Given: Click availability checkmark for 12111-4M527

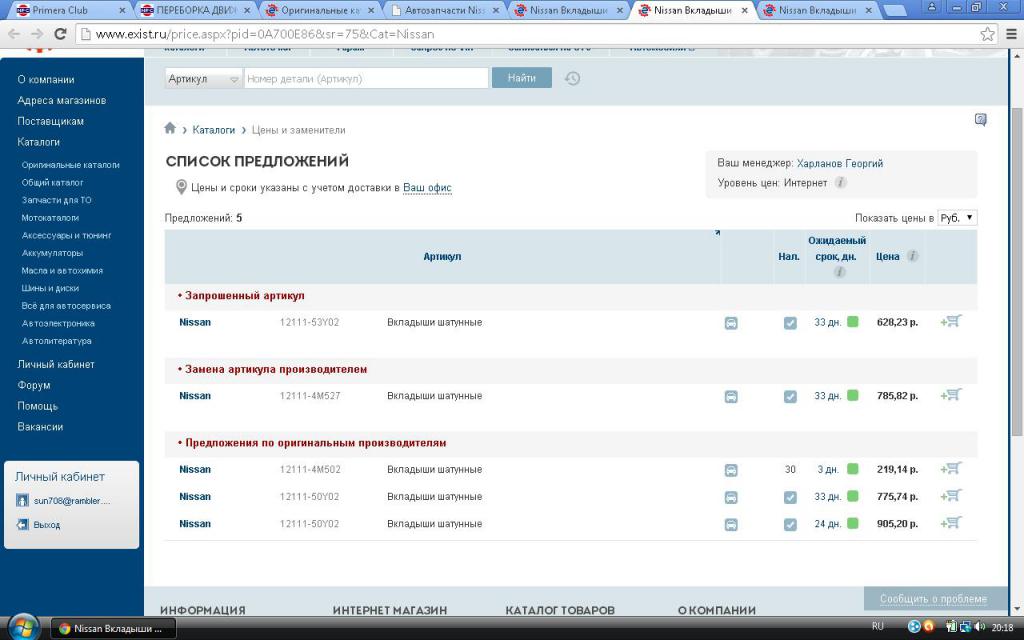Looking at the screenshot, I should (790, 396).
